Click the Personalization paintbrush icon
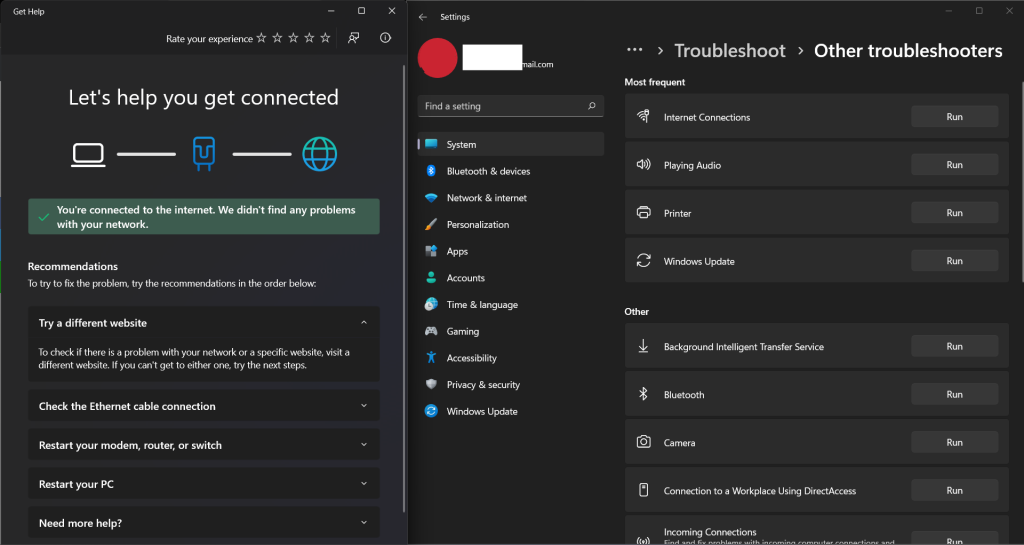Screen dimensions: 1024x545 tap(431, 225)
